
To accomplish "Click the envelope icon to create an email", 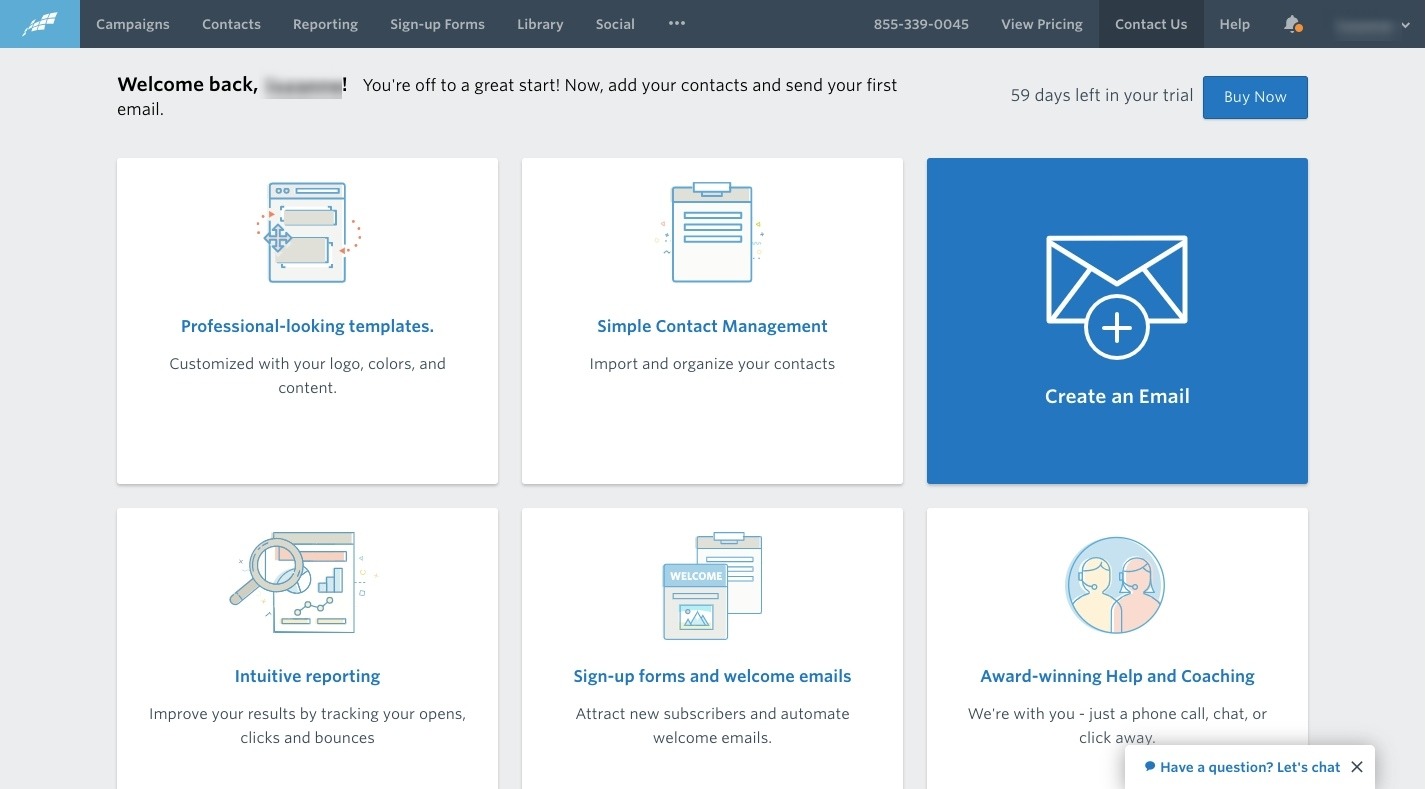I will [1116, 296].
